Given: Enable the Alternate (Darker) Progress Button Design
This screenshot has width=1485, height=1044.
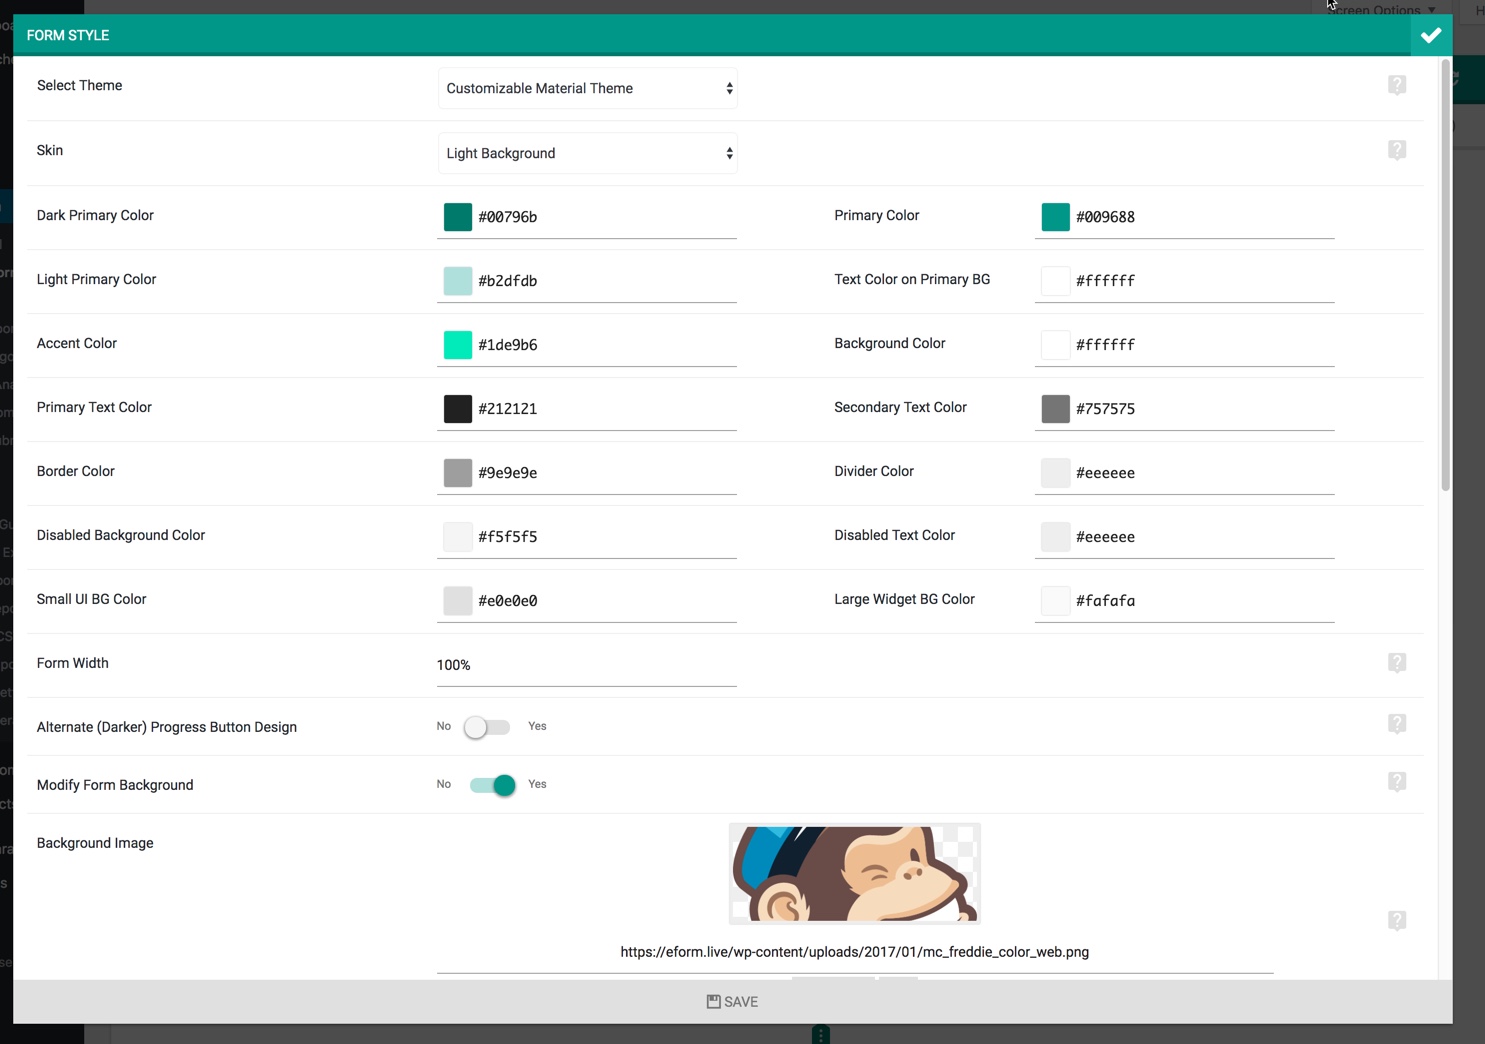Looking at the screenshot, I should [x=487, y=726].
